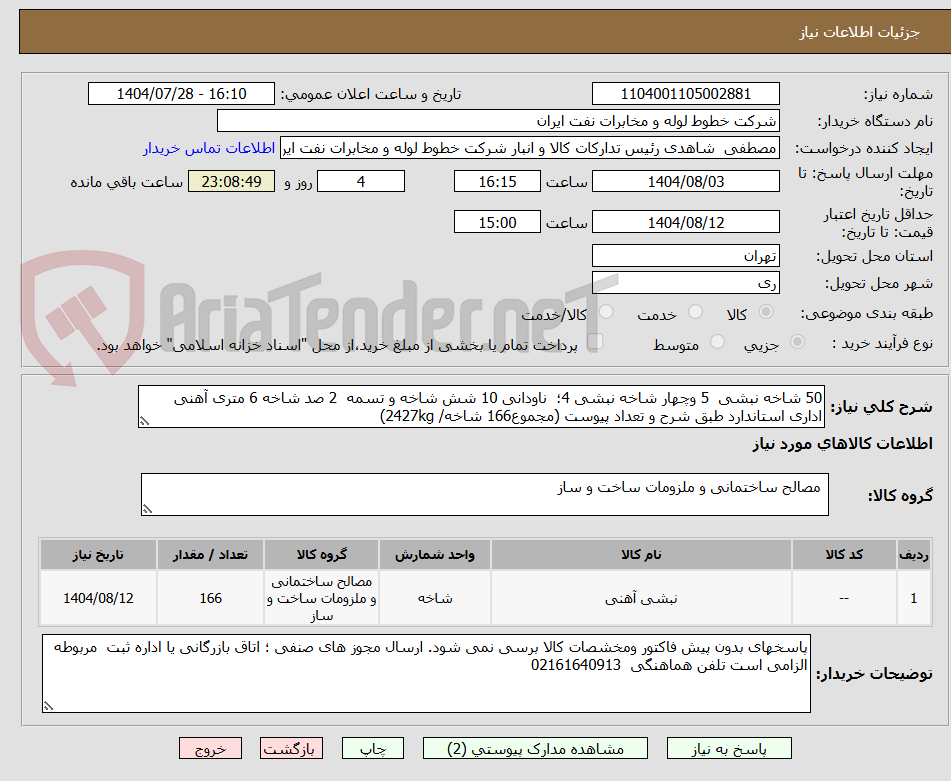Toggle the treasury payment checkbox

coord(596,340)
